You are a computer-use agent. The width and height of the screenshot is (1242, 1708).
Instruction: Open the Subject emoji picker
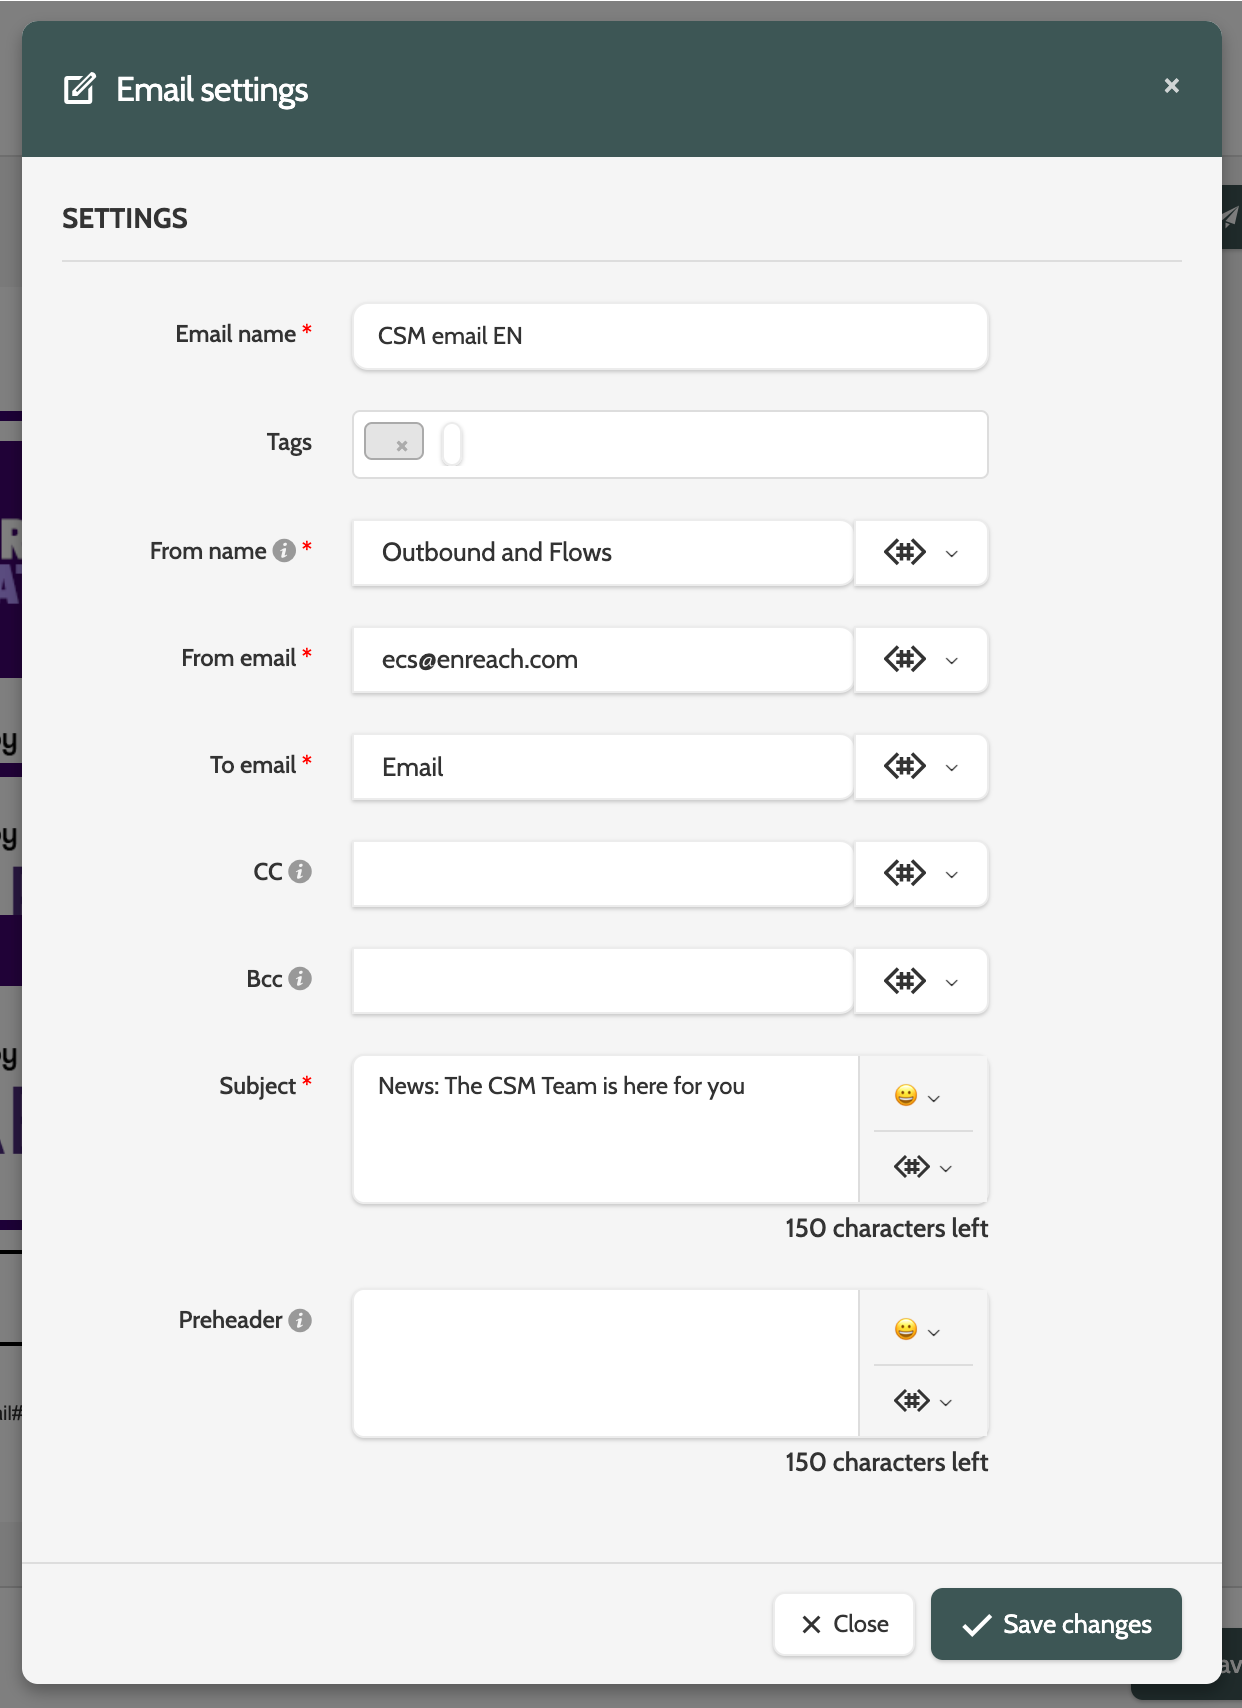point(917,1096)
